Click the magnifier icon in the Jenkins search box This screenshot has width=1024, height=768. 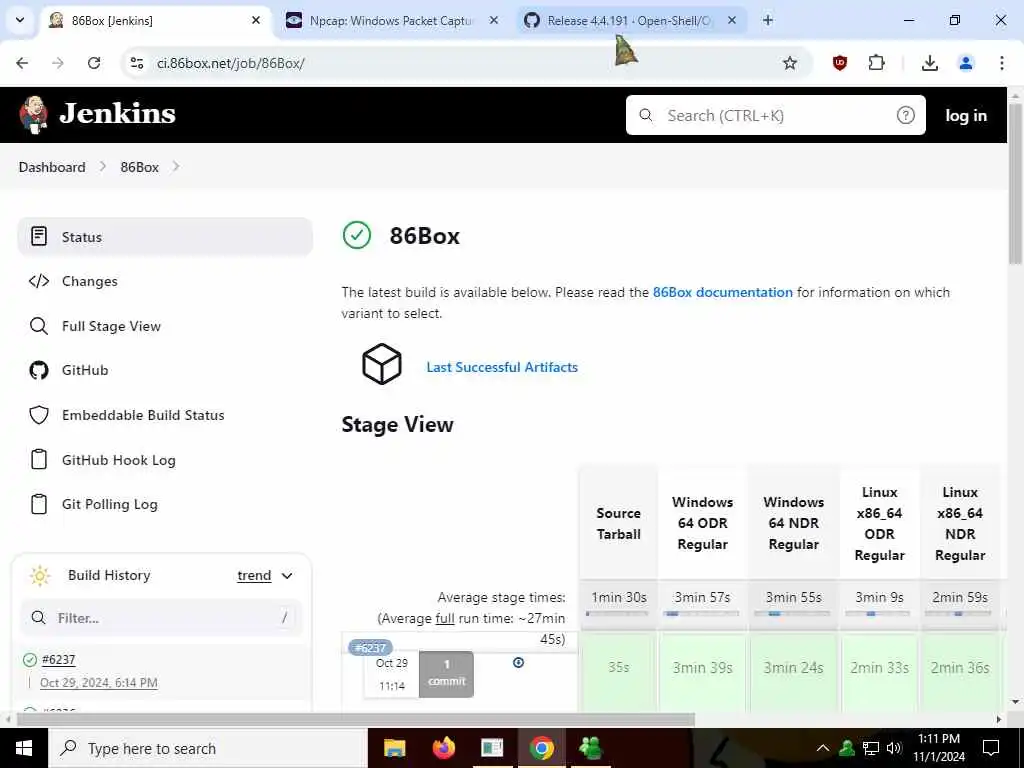point(646,116)
